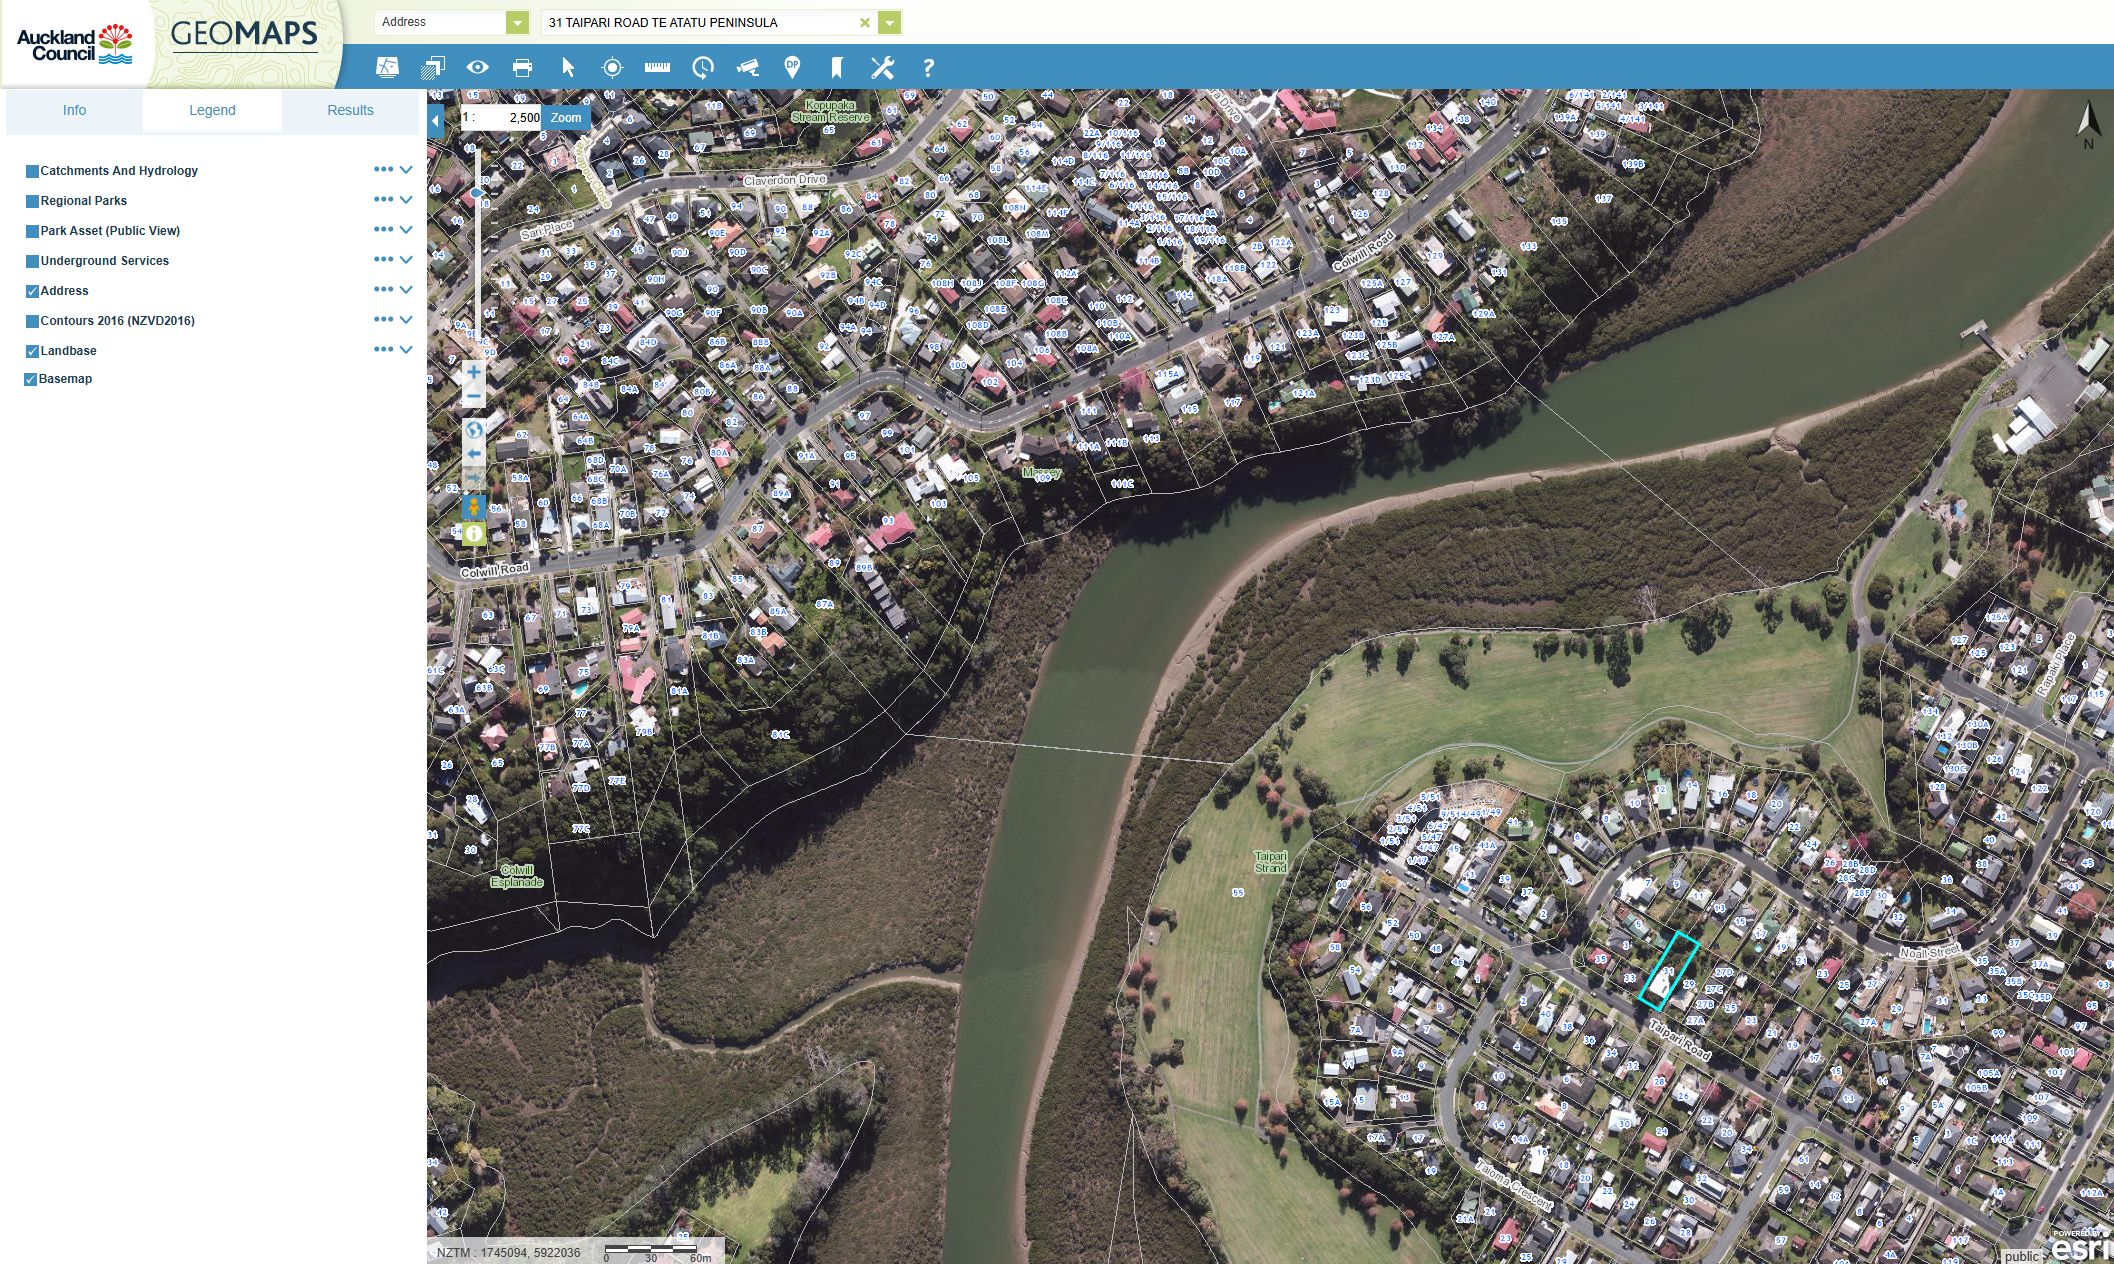Click the Zoom scale button
The image size is (2114, 1264).
[566, 117]
